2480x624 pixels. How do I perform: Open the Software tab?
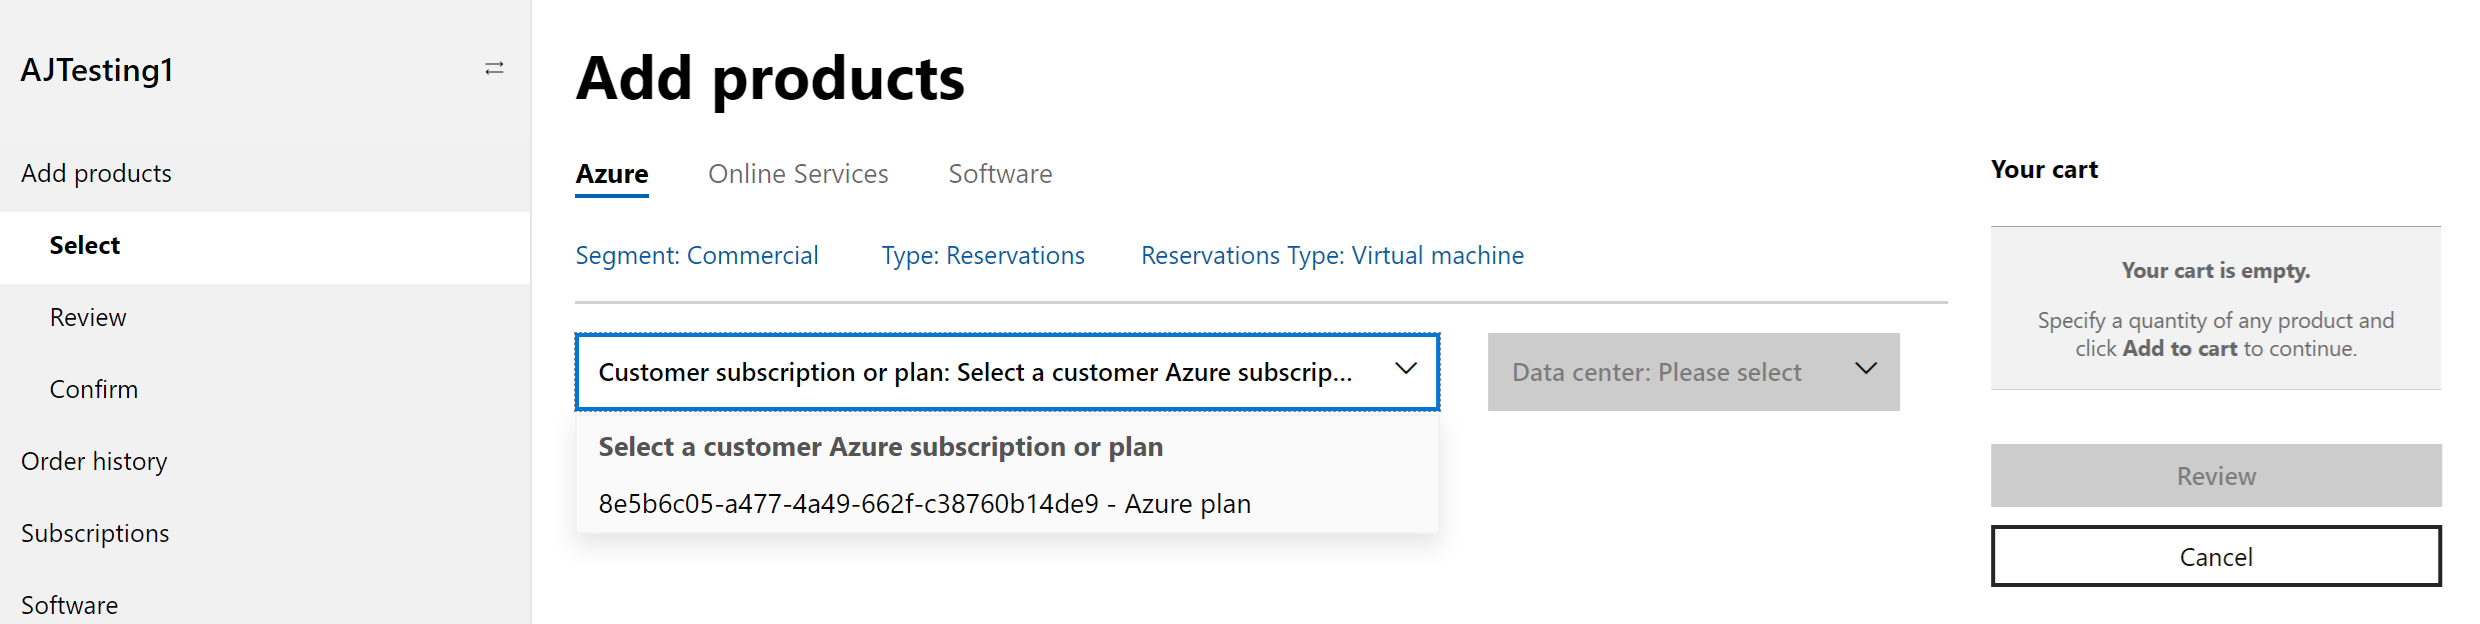pos(1000,174)
